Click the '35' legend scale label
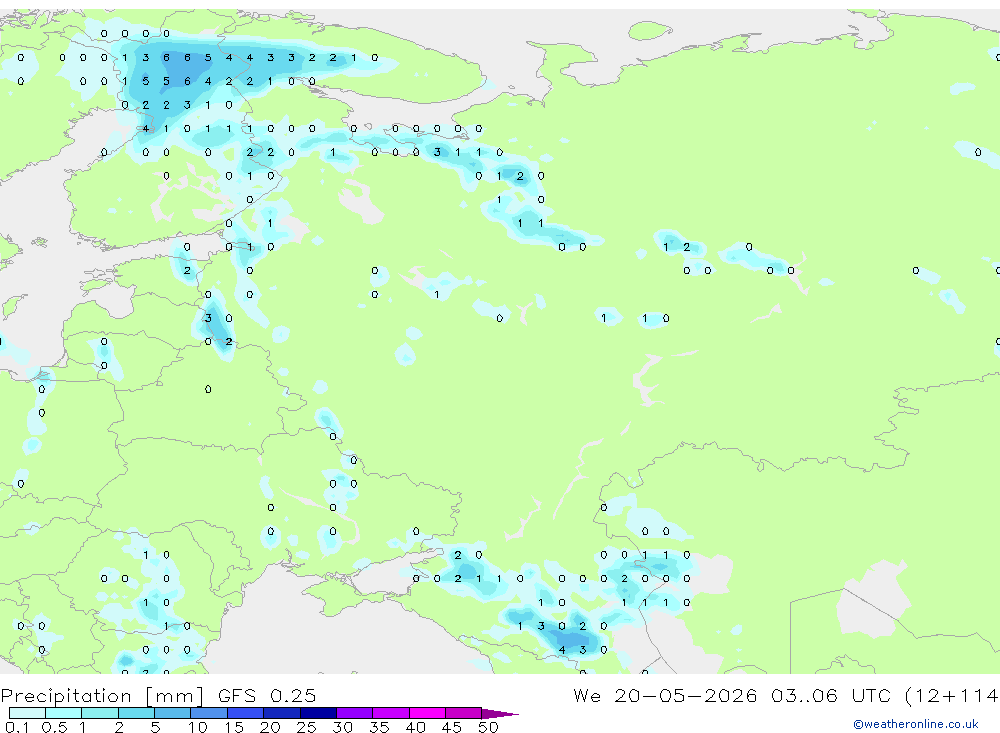 tap(379, 727)
